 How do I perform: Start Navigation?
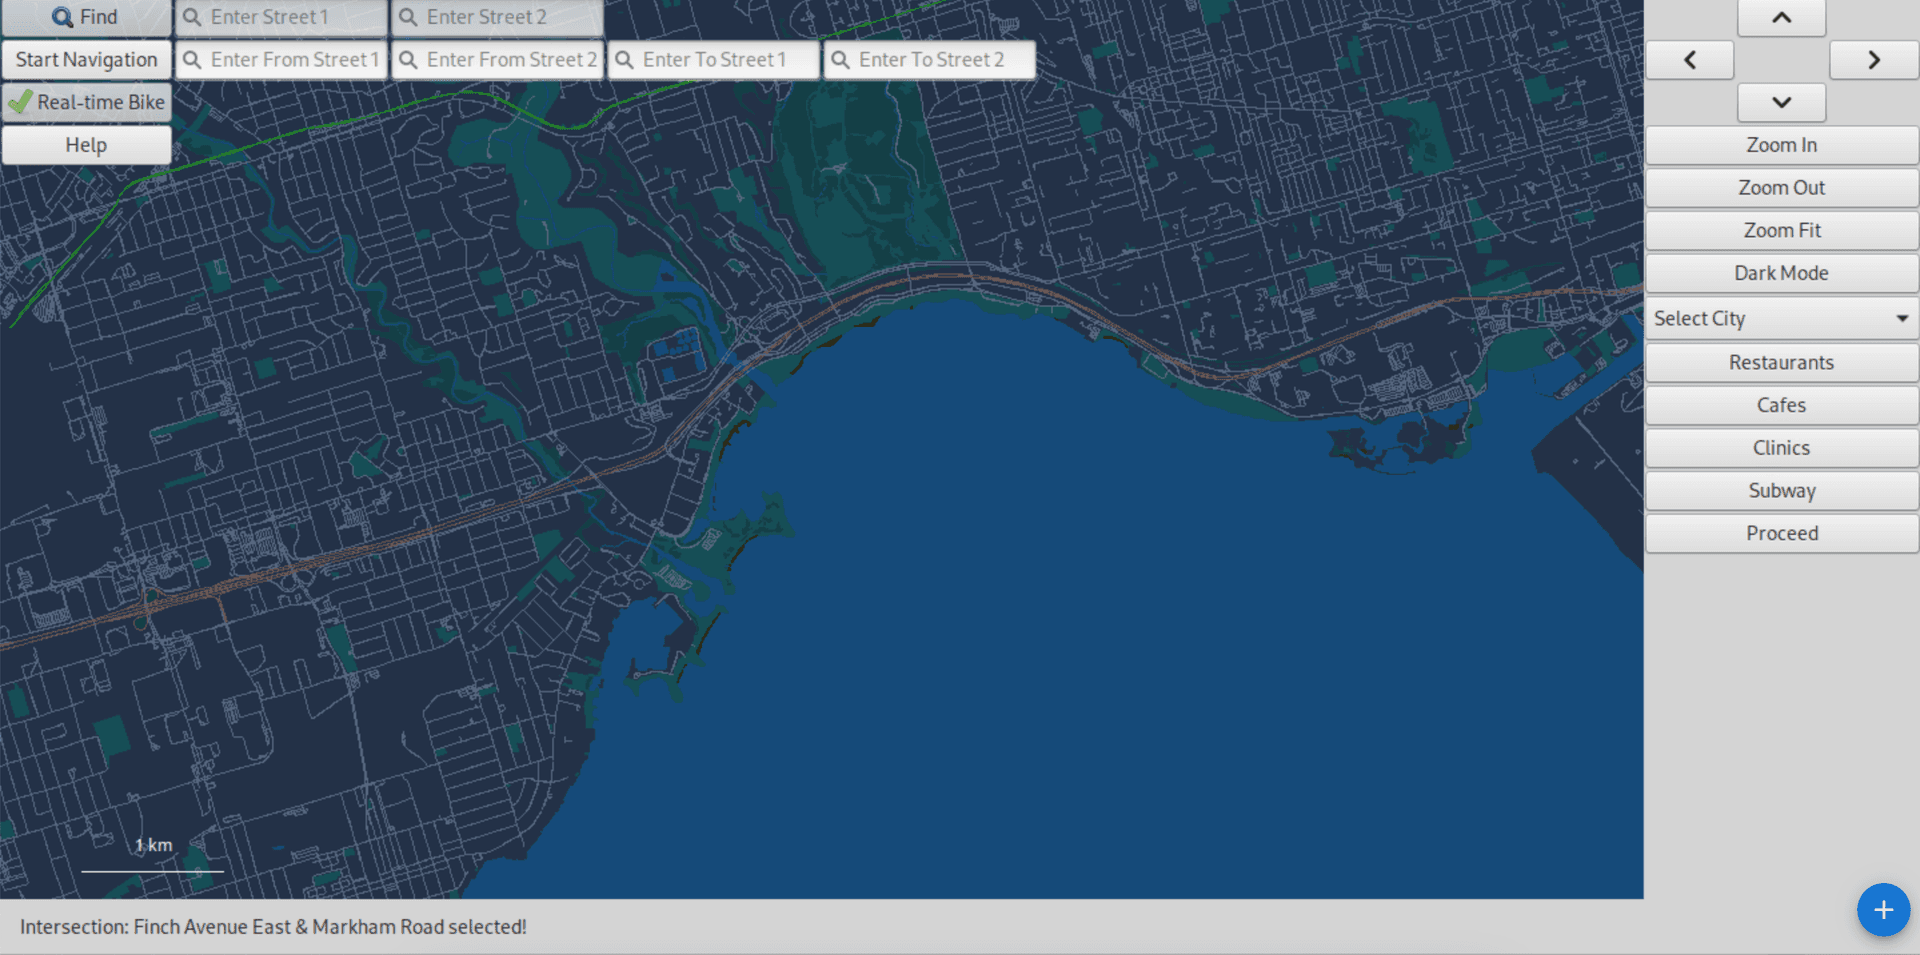pos(86,60)
